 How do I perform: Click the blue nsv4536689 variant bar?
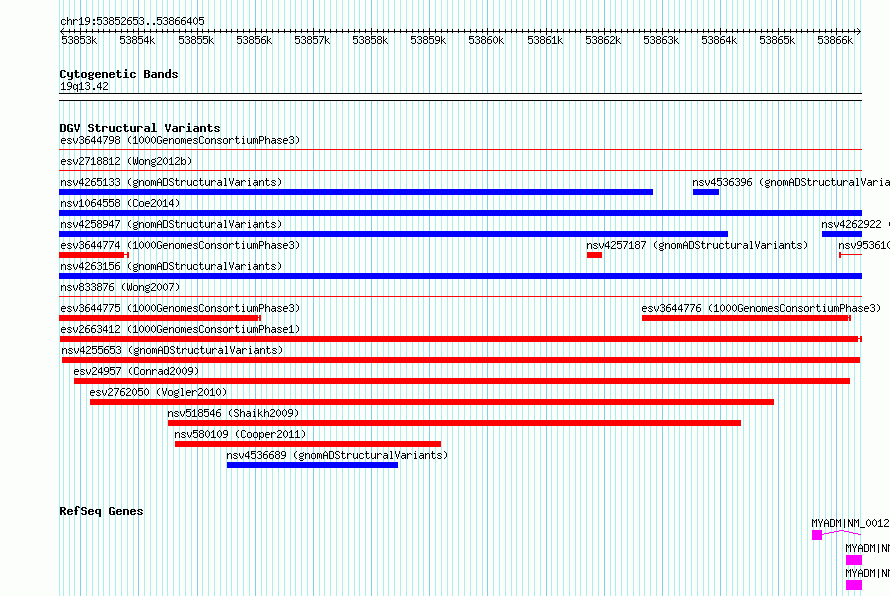(312, 465)
